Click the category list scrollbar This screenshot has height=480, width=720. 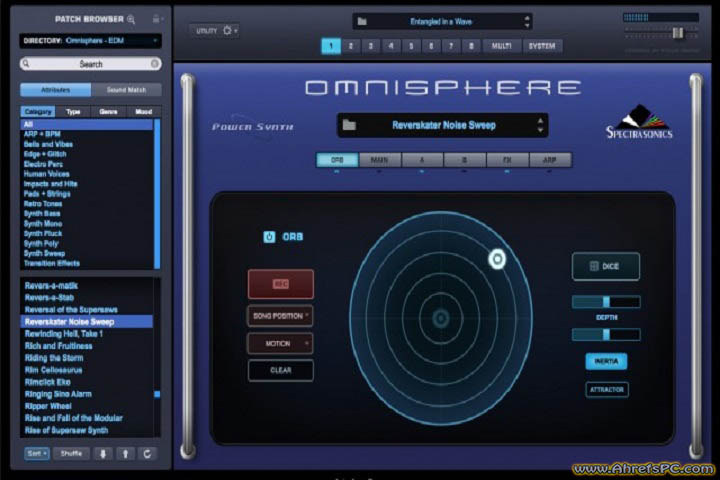point(157,194)
